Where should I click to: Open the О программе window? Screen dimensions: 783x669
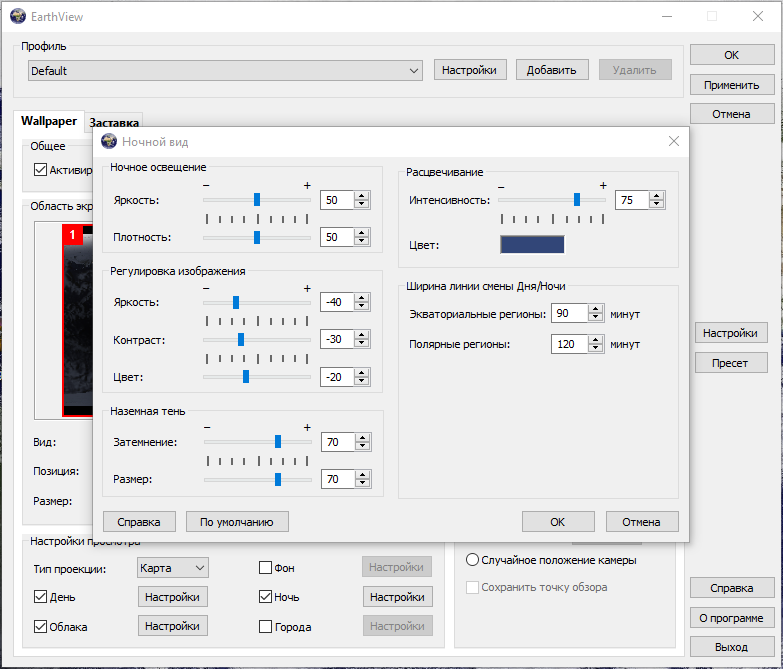(732, 618)
